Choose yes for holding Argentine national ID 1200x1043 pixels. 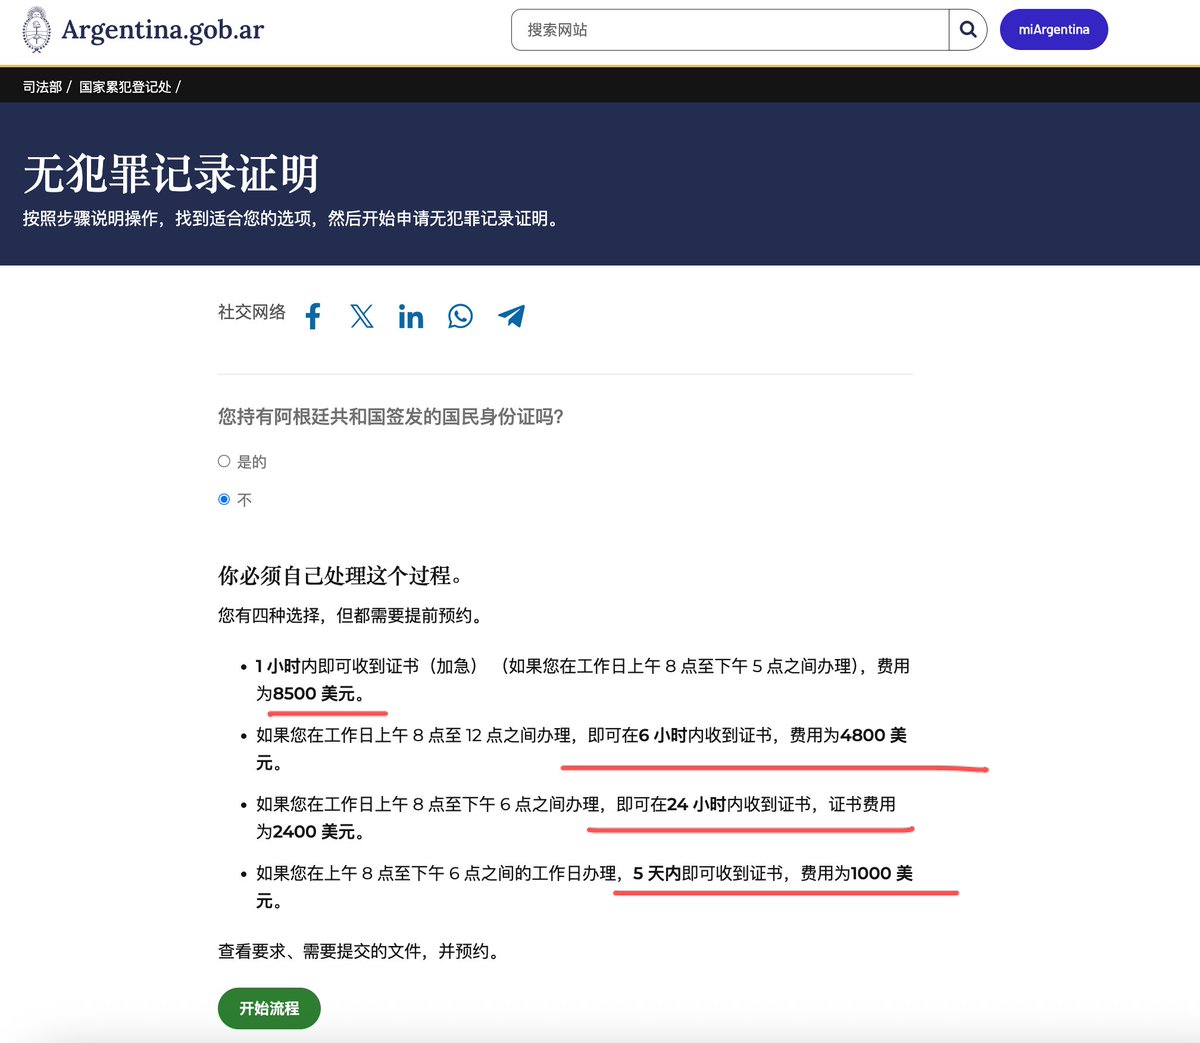pos(224,460)
